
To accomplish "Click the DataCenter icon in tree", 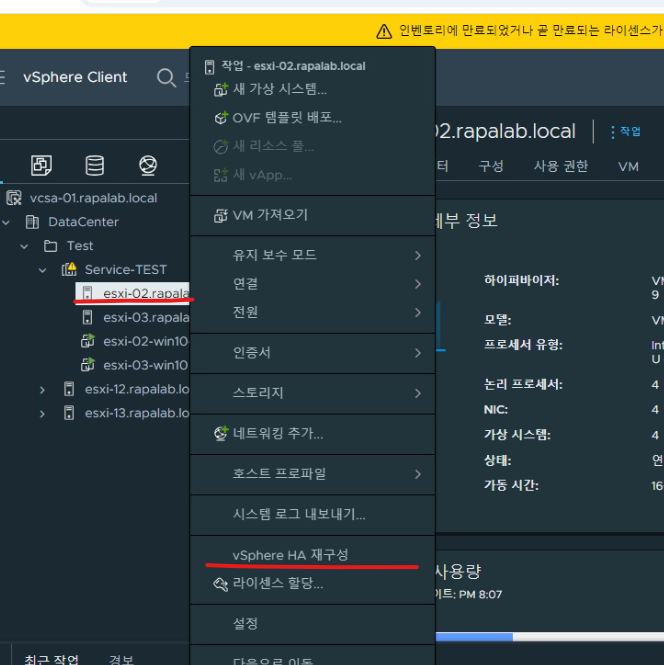I will click(x=32, y=222).
